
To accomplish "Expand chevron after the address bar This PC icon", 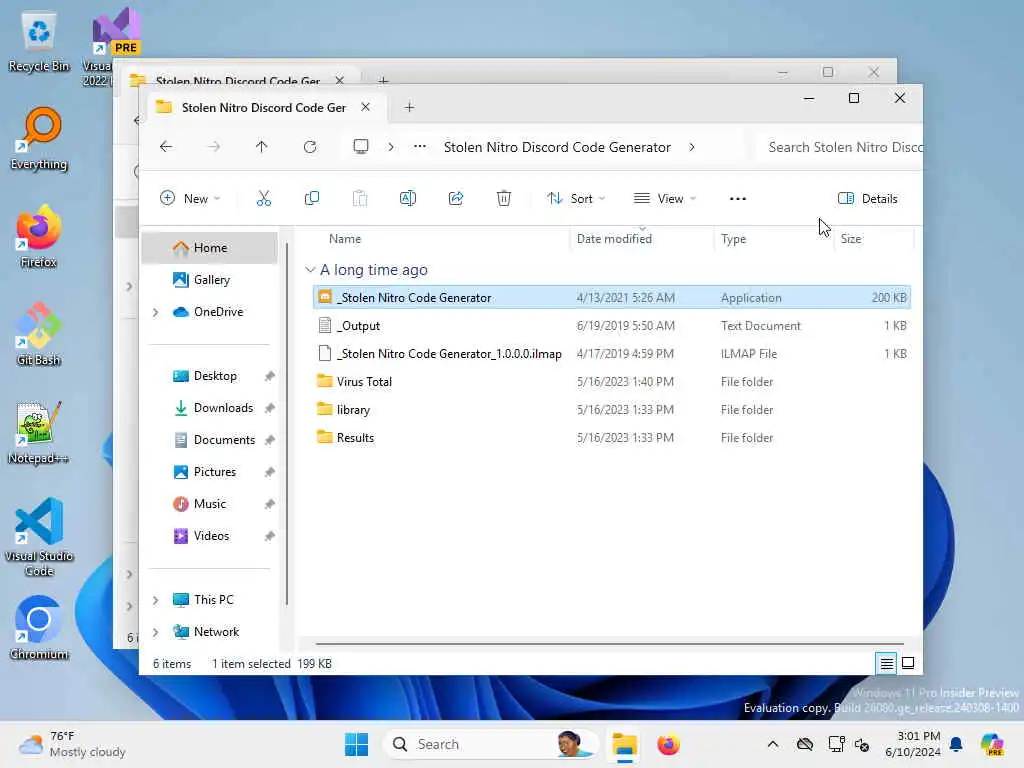I will tap(391, 147).
